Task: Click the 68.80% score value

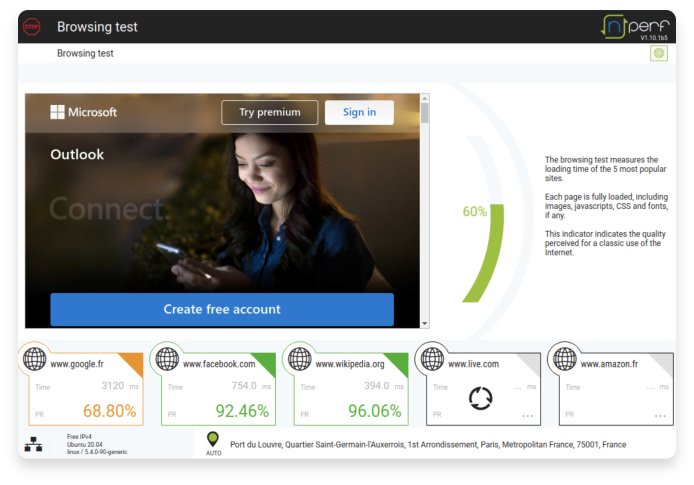Action: [x=110, y=411]
